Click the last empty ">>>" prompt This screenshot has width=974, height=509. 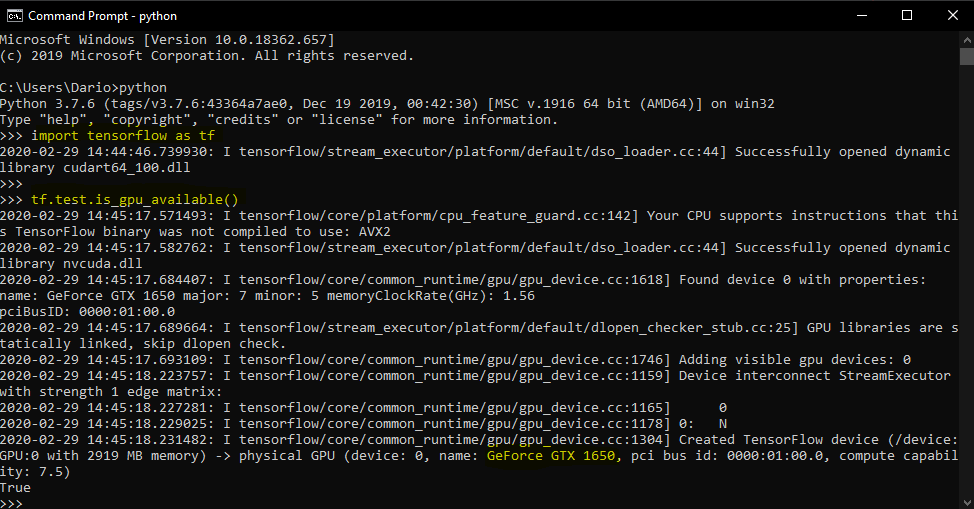pyautogui.click(x=12, y=503)
